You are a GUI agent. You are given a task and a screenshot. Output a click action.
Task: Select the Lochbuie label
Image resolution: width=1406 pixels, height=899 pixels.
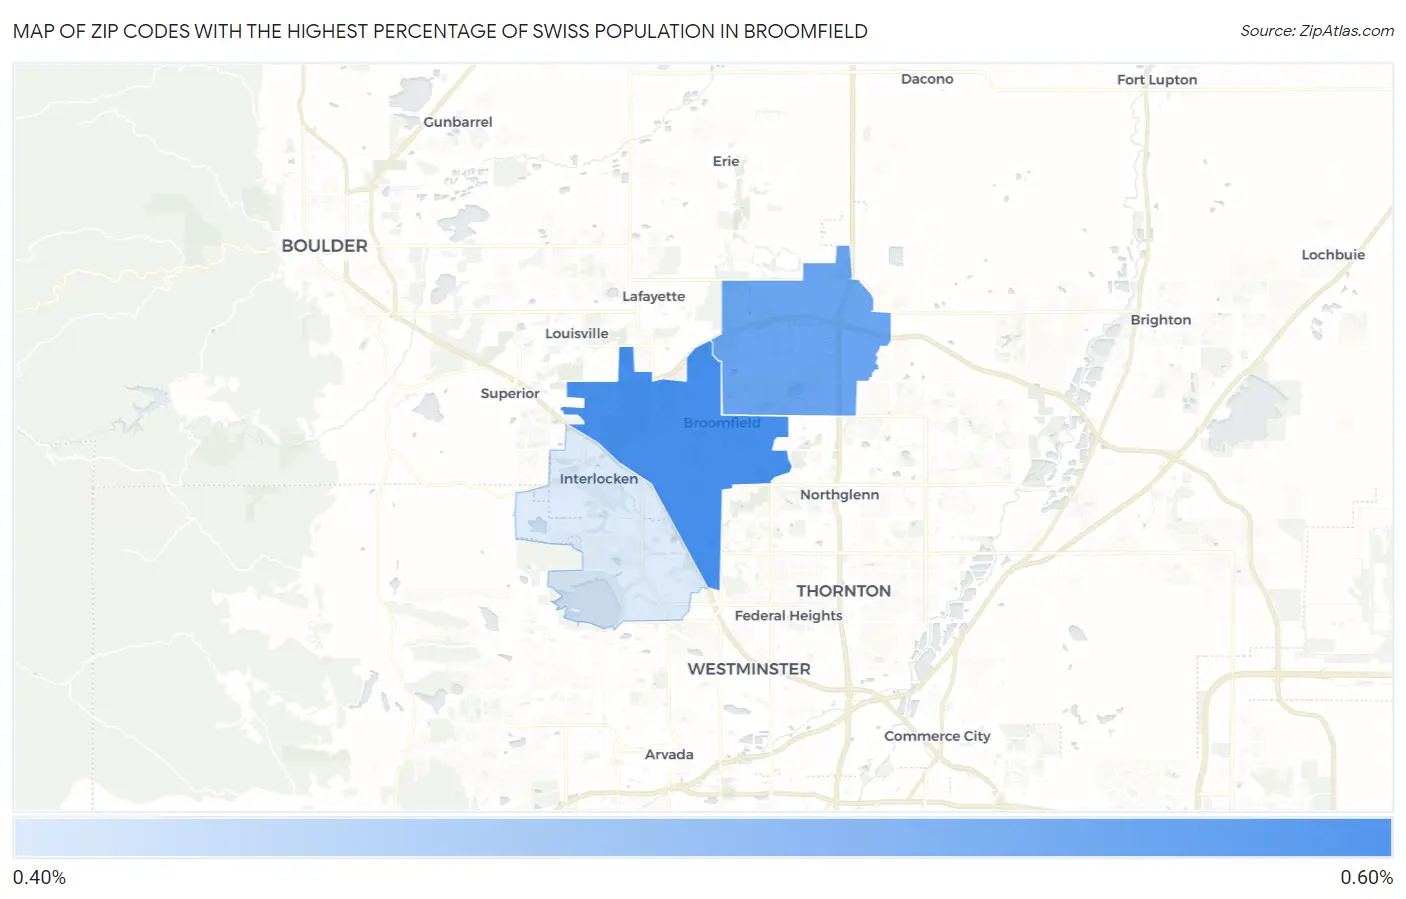tap(1333, 255)
